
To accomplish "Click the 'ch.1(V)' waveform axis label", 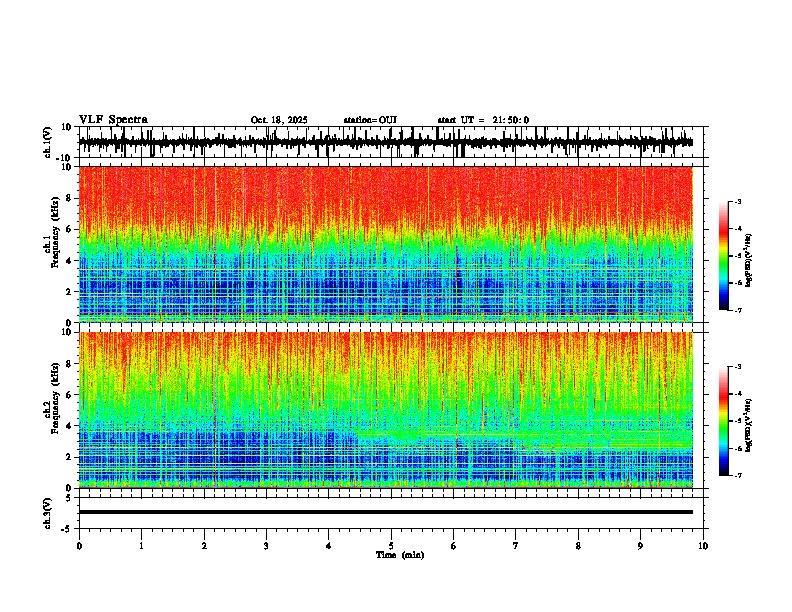I will pos(48,142).
